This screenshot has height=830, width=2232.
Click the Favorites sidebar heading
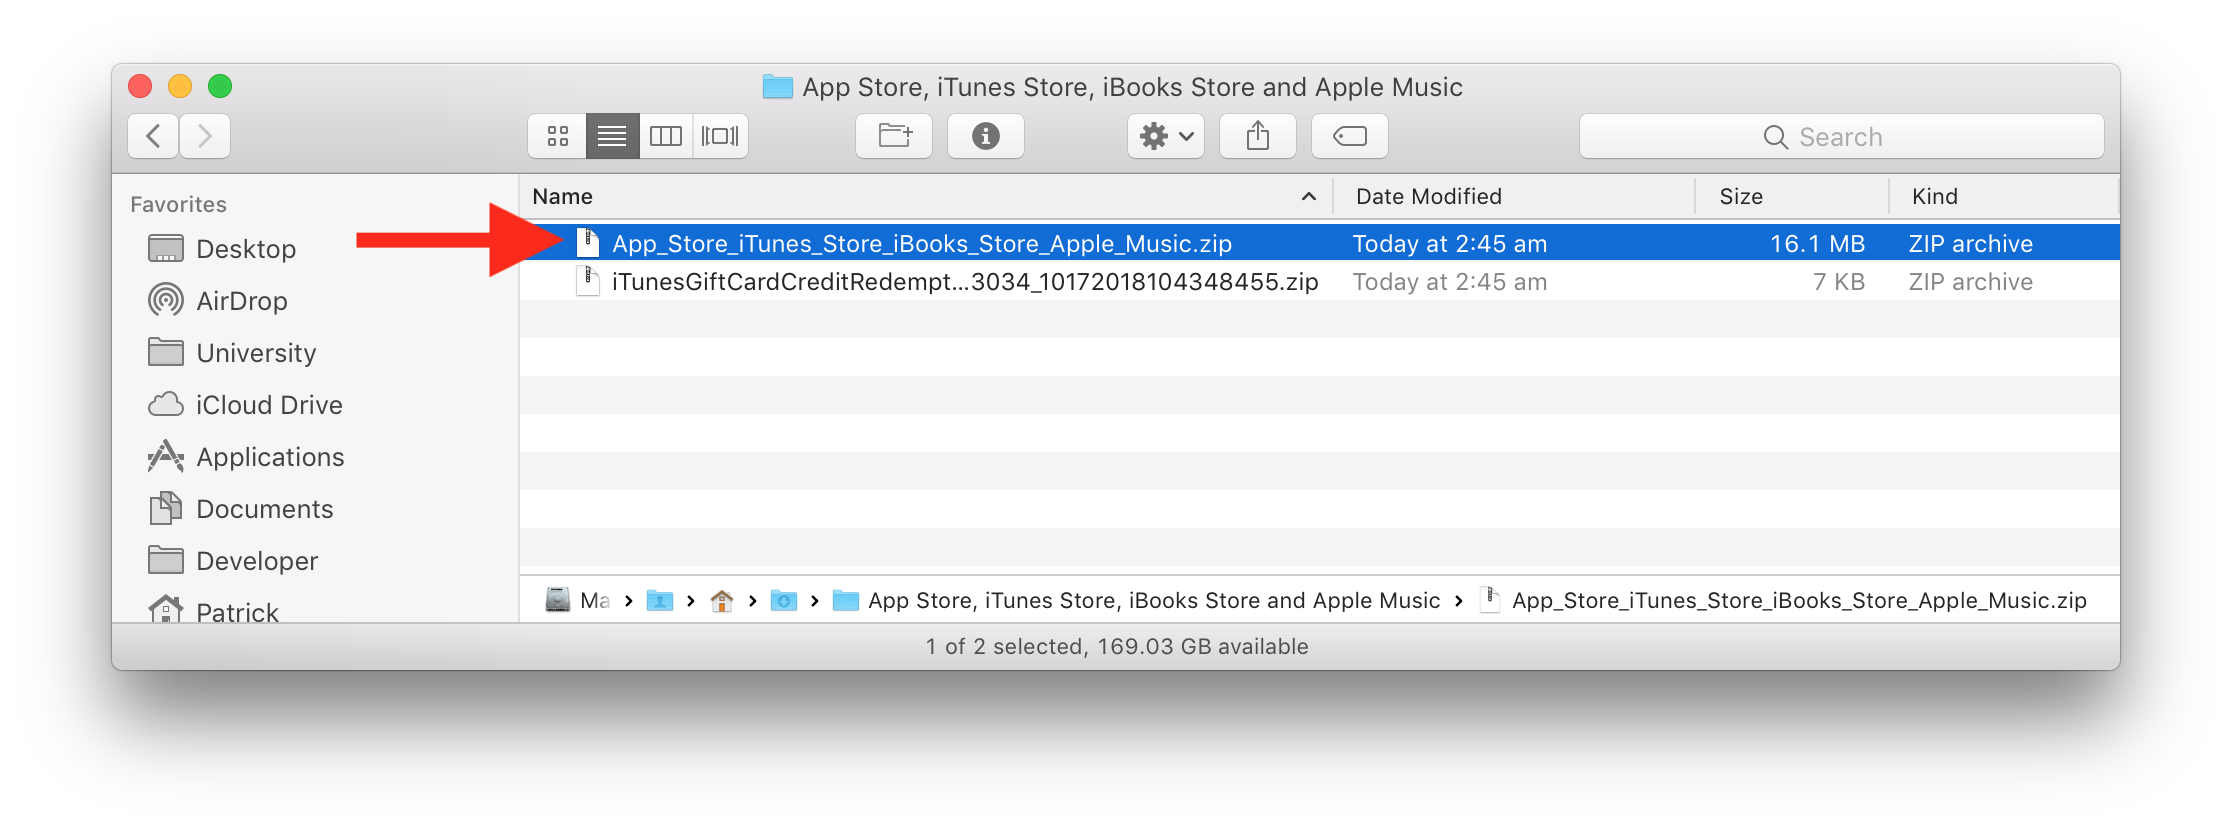[x=179, y=204]
